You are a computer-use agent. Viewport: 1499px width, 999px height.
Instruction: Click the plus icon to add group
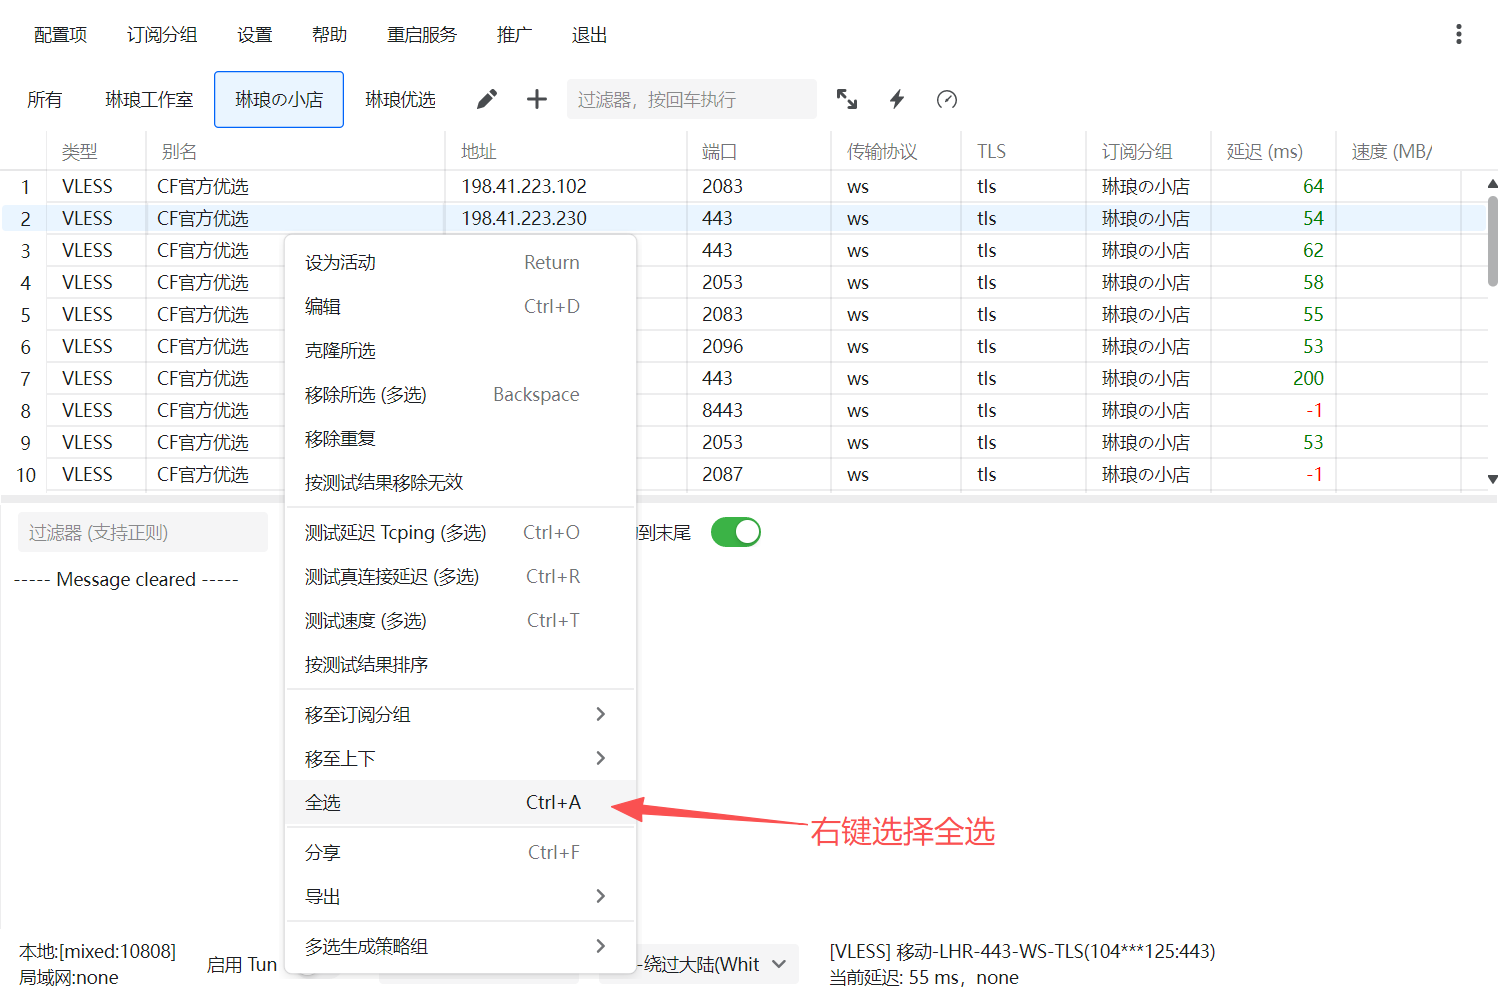[537, 99]
